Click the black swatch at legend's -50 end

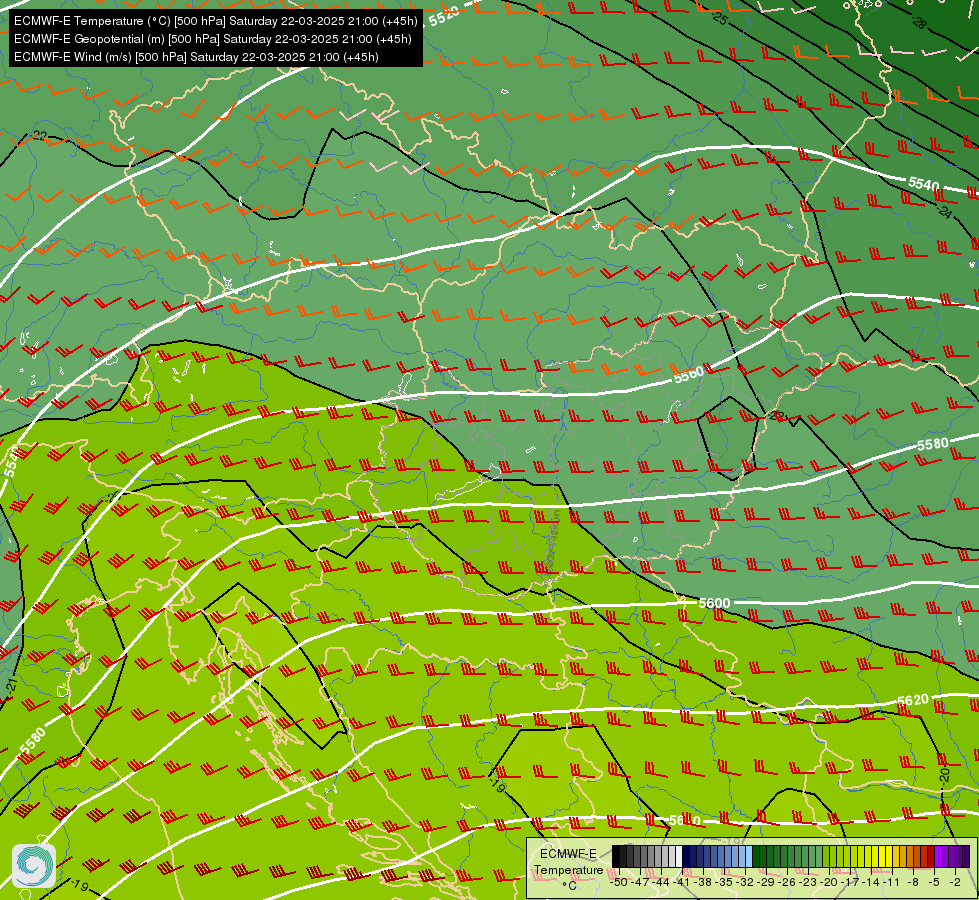(616, 856)
